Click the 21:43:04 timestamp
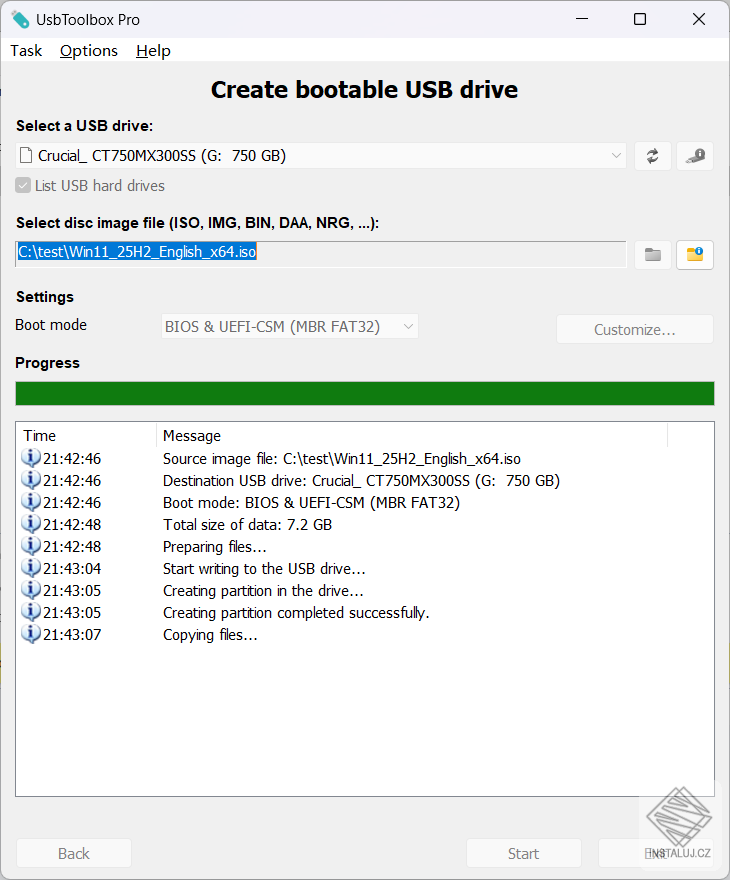 tap(72, 569)
